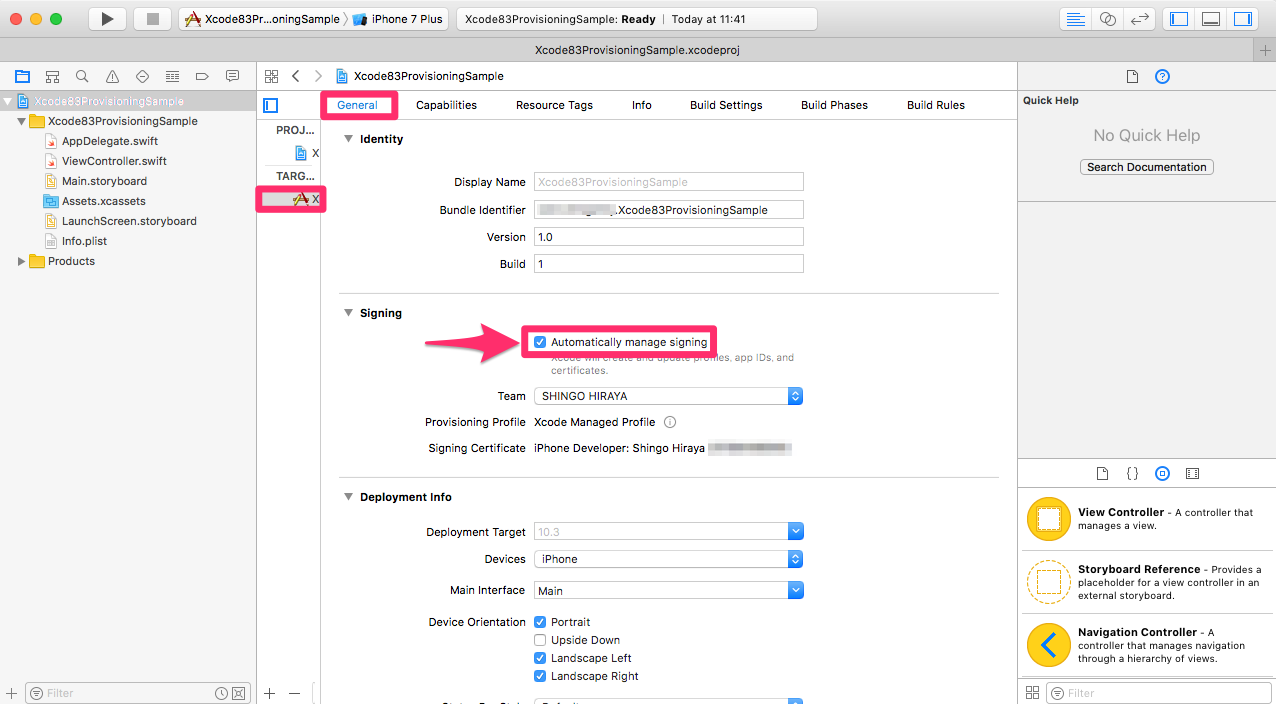Open the issue navigator
Screen dimensions: 1276x704
pos(112,76)
